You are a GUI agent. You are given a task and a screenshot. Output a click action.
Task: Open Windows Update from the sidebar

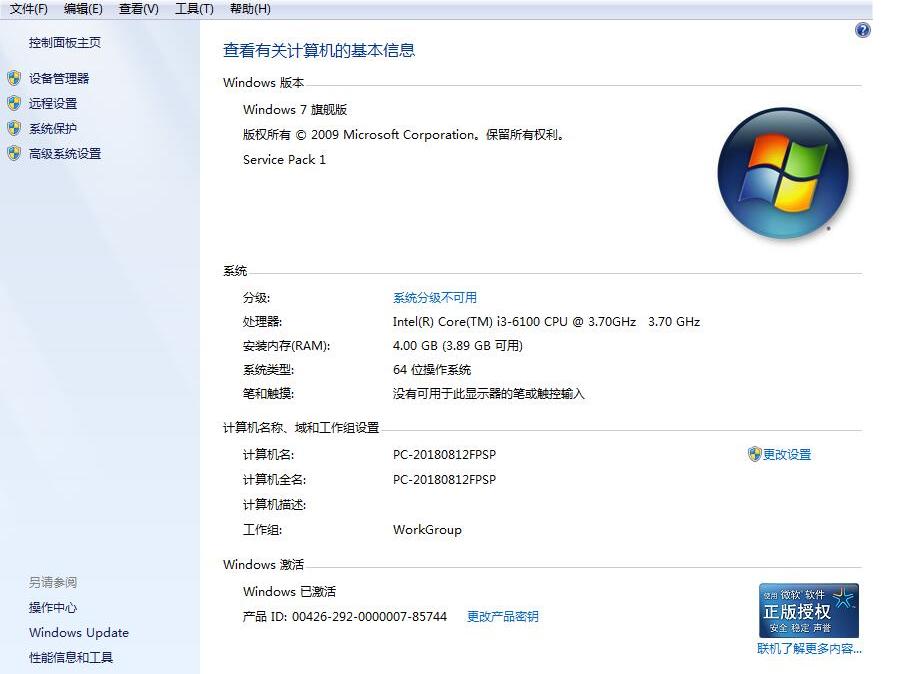tap(79, 632)
